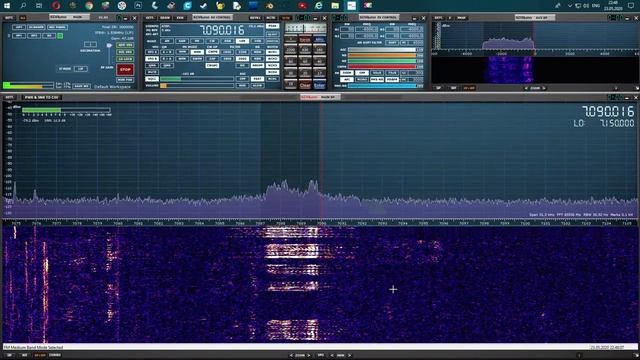Open SETT. in the SDRuno main panel
Viewport: 640px width, 360px height.
(x=9, y=18)
